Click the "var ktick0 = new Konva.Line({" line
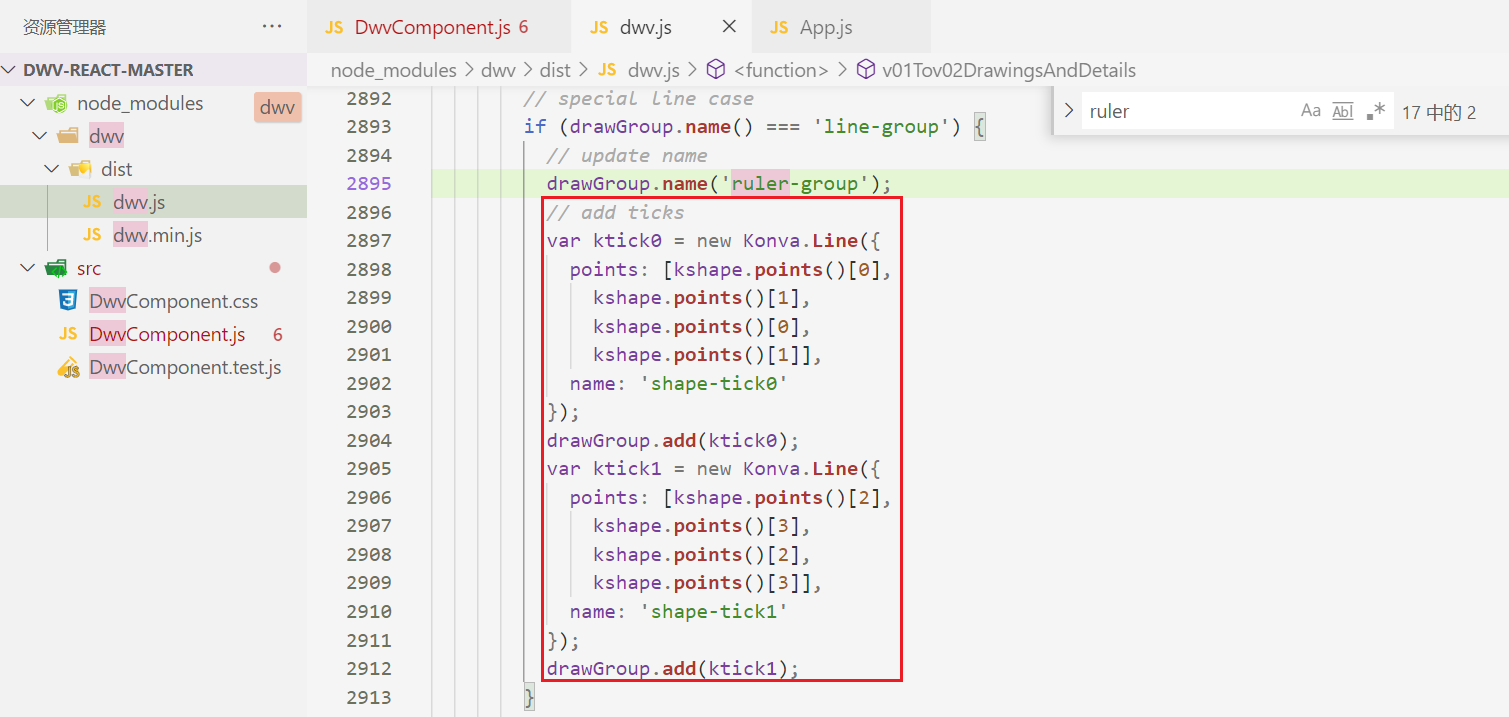Viewport: 1509px width, 717px height. tap(713, 241)
